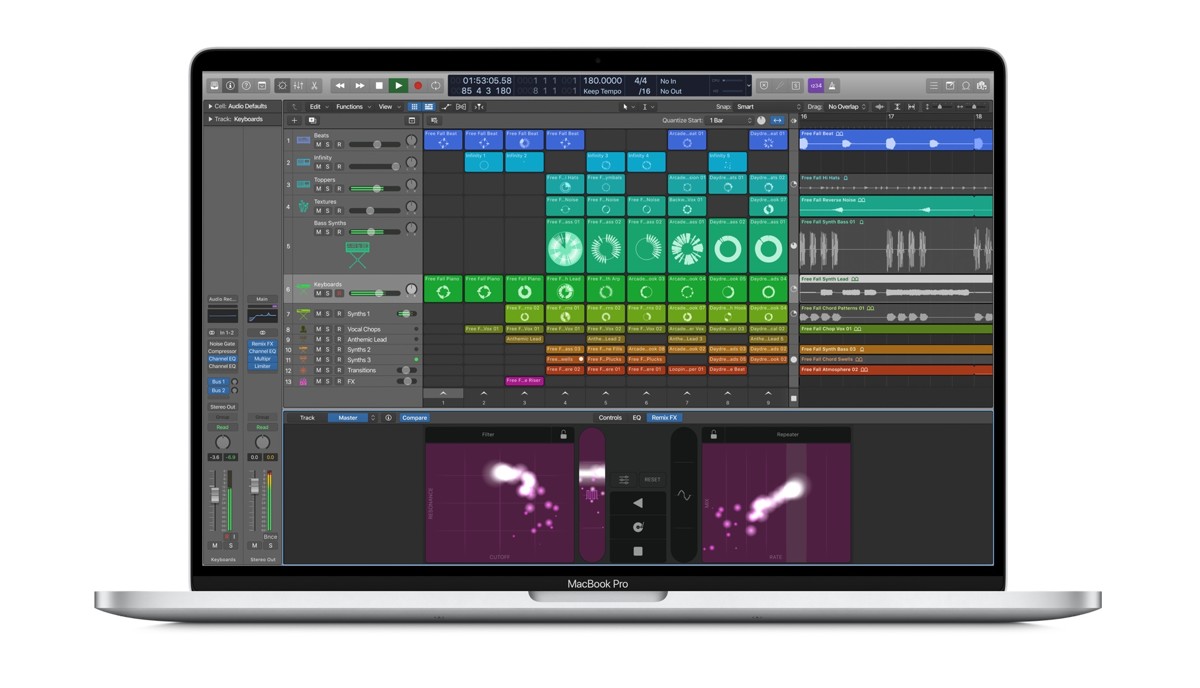Solo the Infinity track
The height and width of the screenshot is (688, 1200).
tap(327, 167)
